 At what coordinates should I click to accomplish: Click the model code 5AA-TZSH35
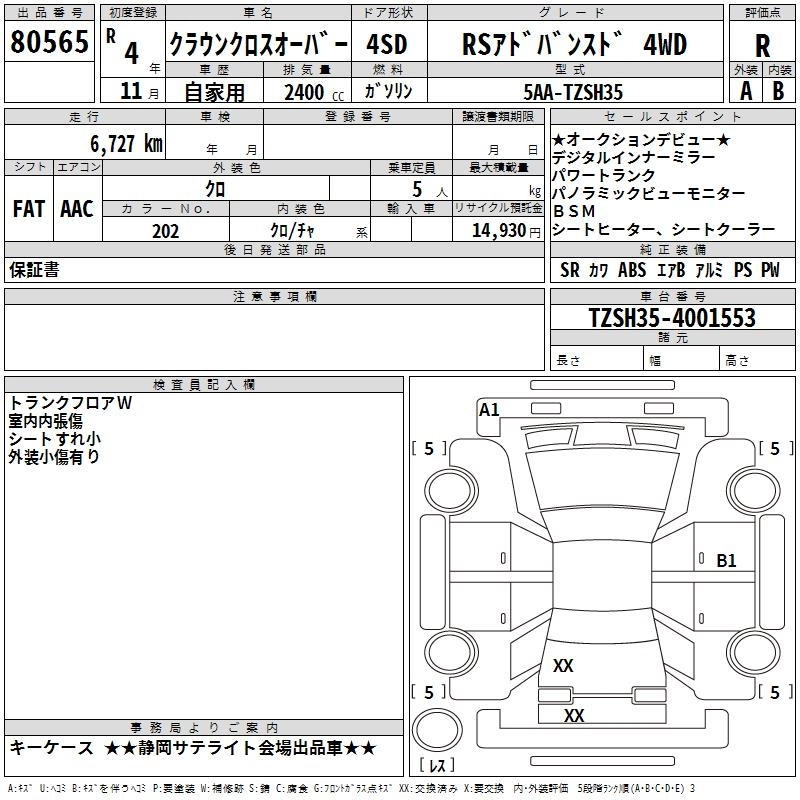coord(573,91)
